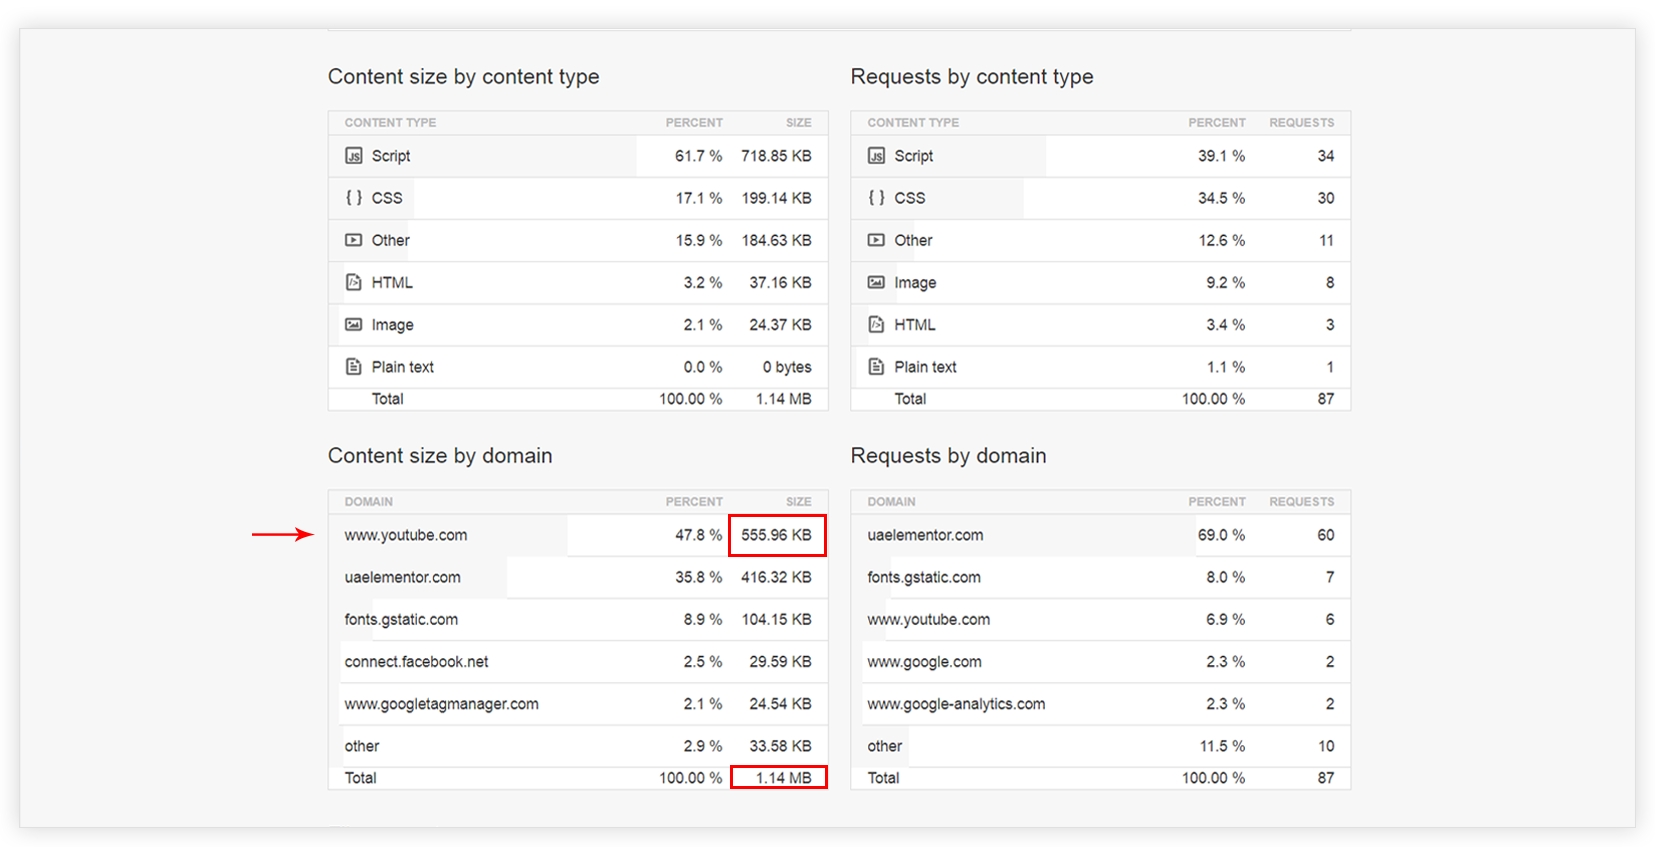Click the Plain text icon in Content size table
Viewport: 1655px width, 847px height.
[353, 367]
